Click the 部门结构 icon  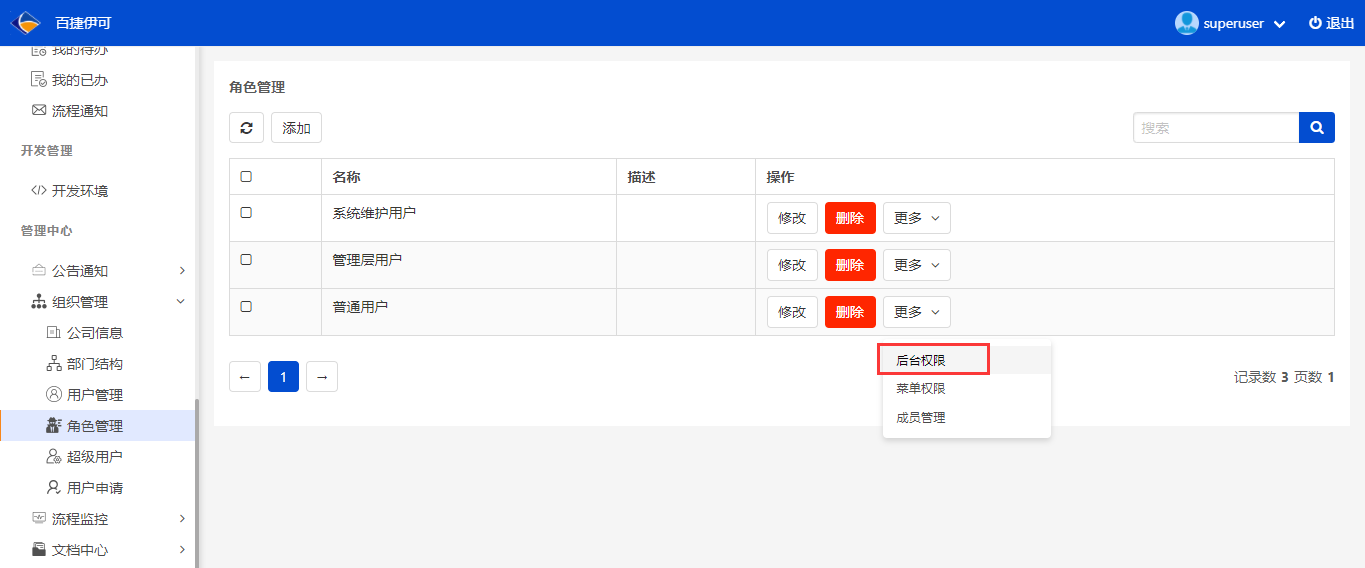tap(54, 364)
